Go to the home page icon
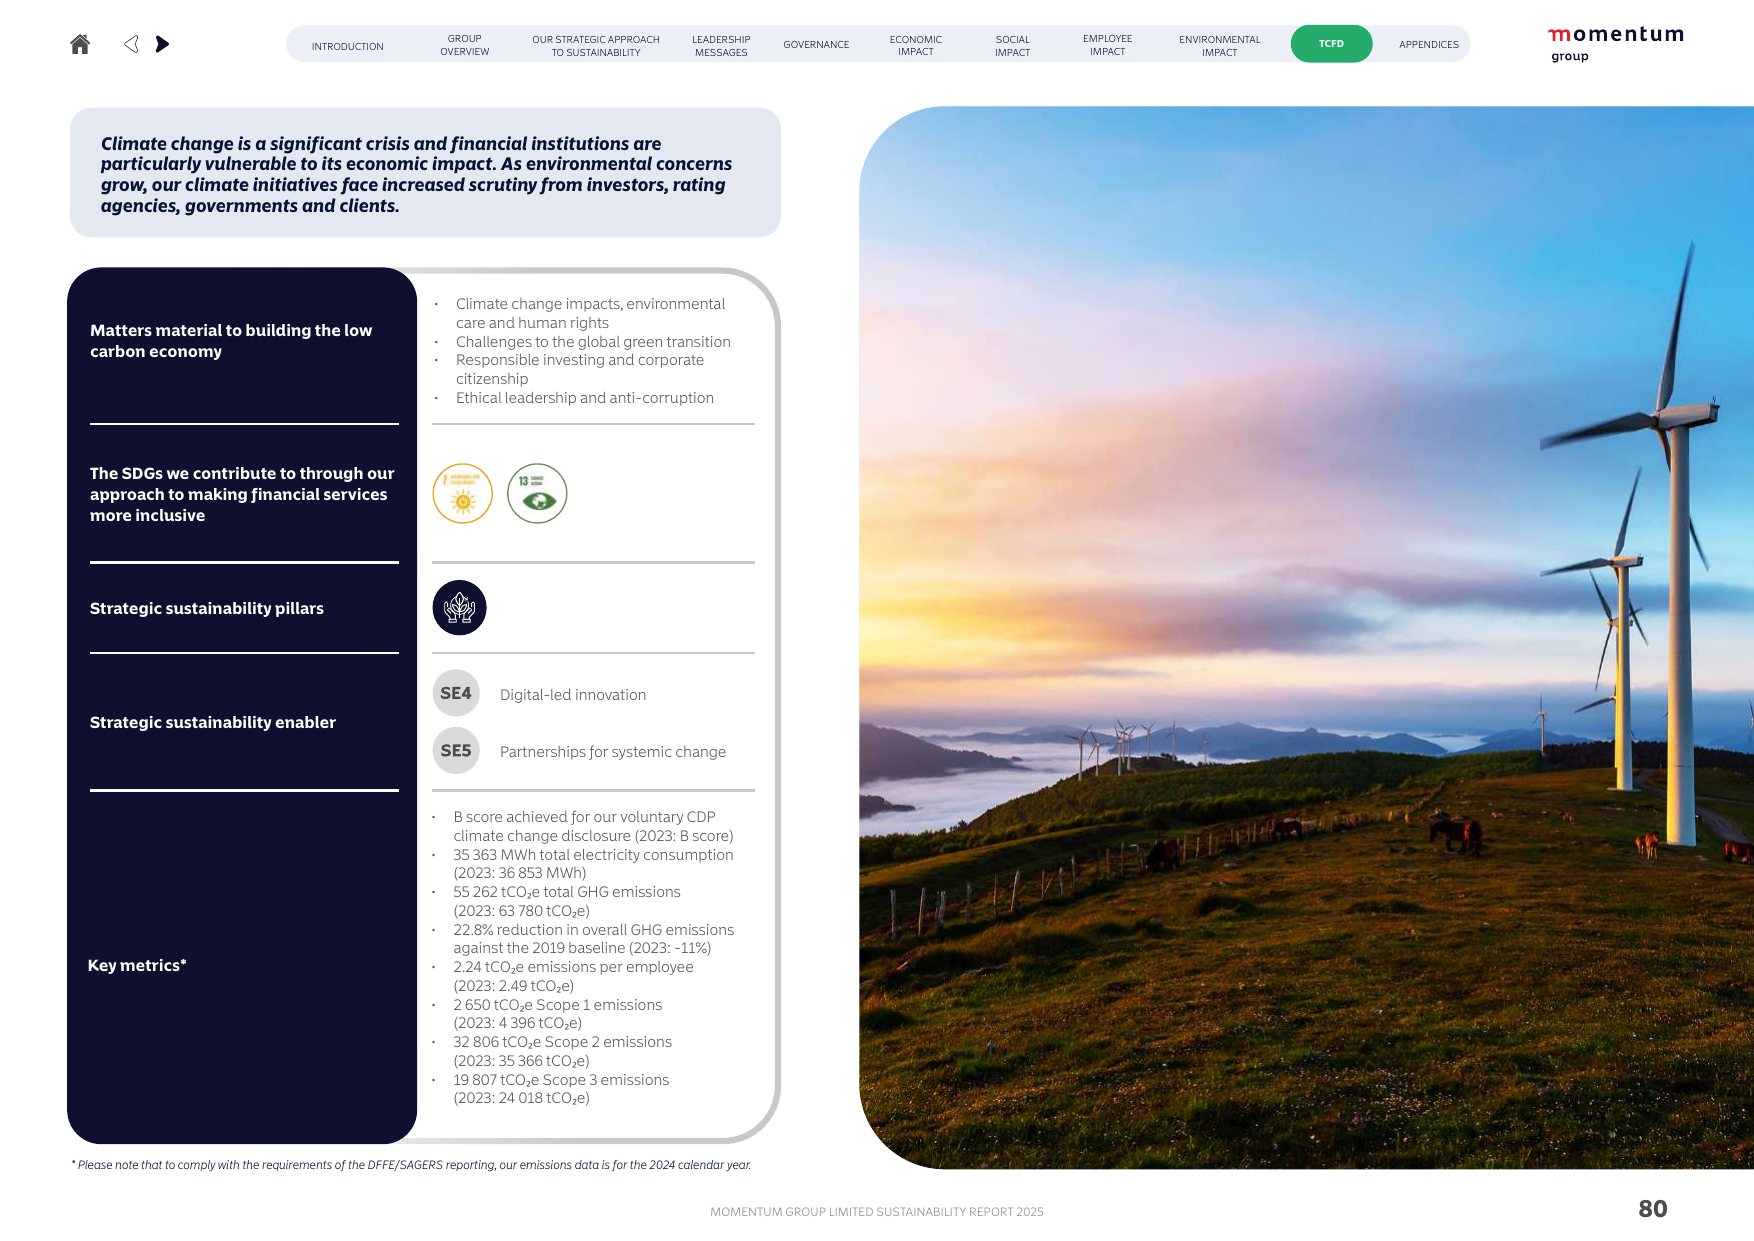The width and height of the screenshot is (1754, 1241). point(80,44)
